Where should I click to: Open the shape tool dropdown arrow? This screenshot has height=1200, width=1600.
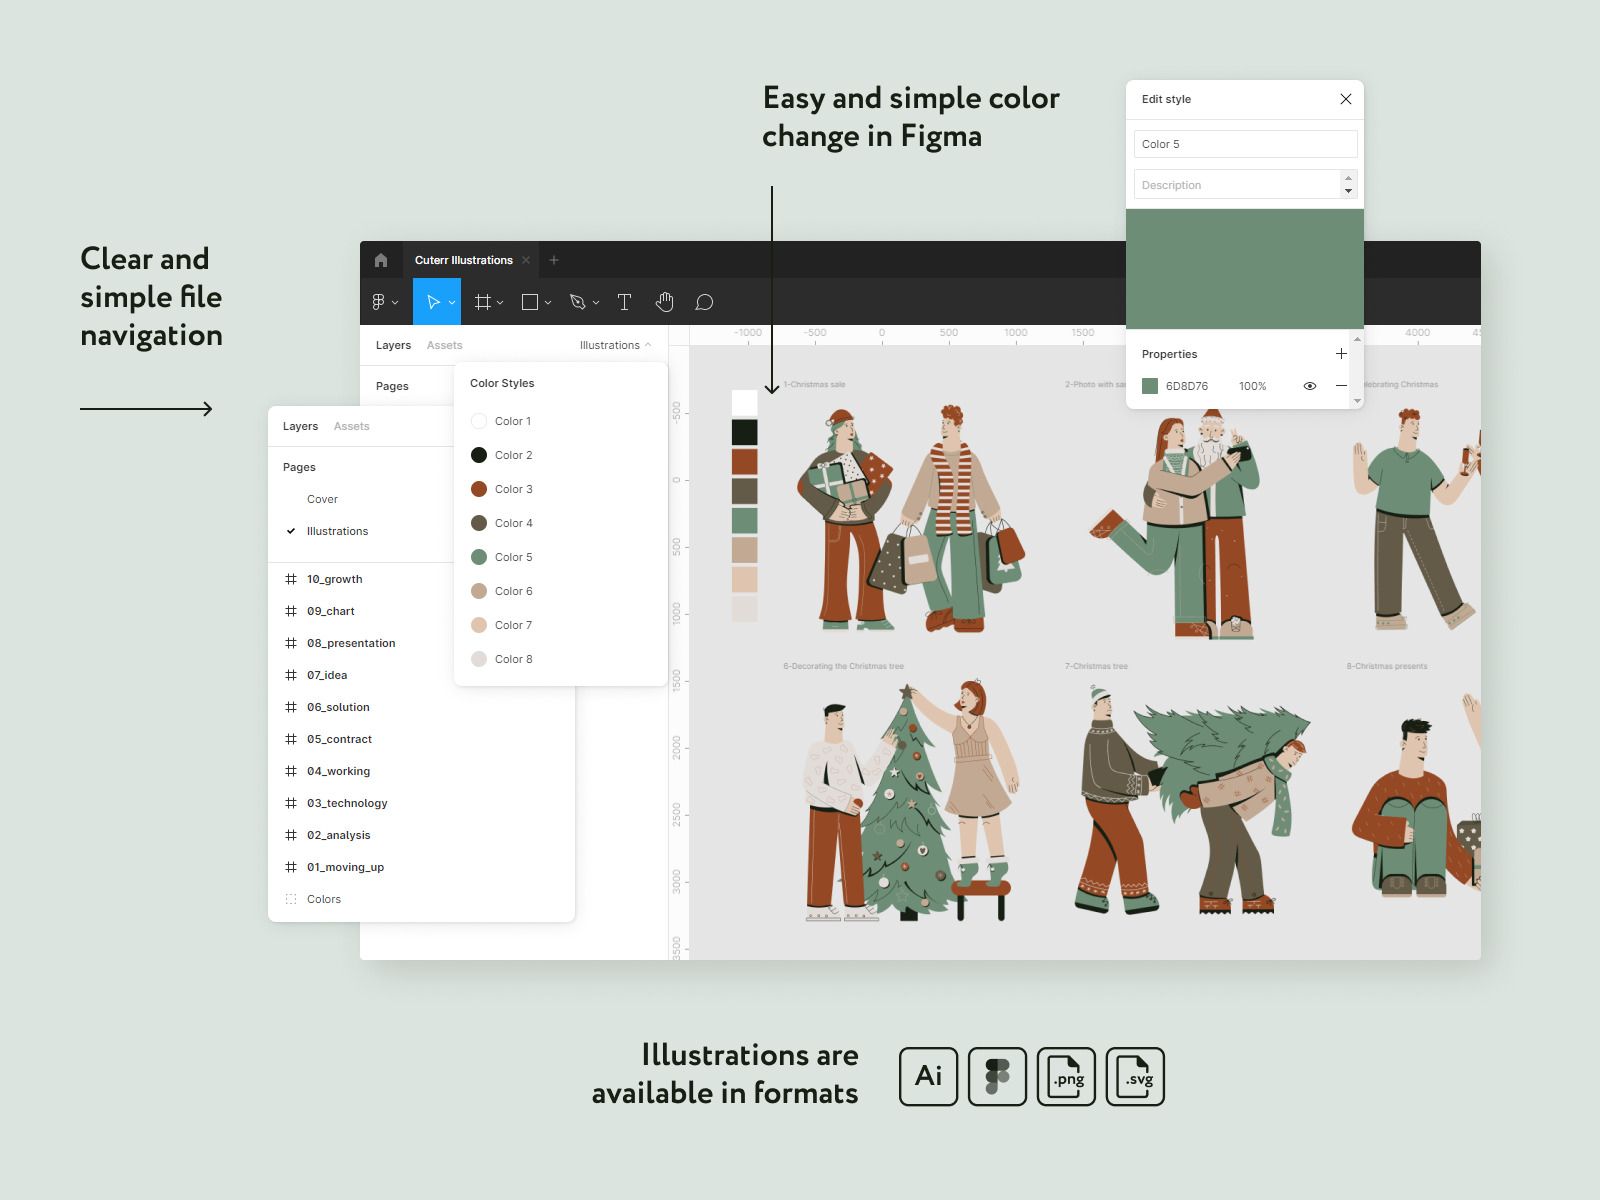tap(548, 303)
